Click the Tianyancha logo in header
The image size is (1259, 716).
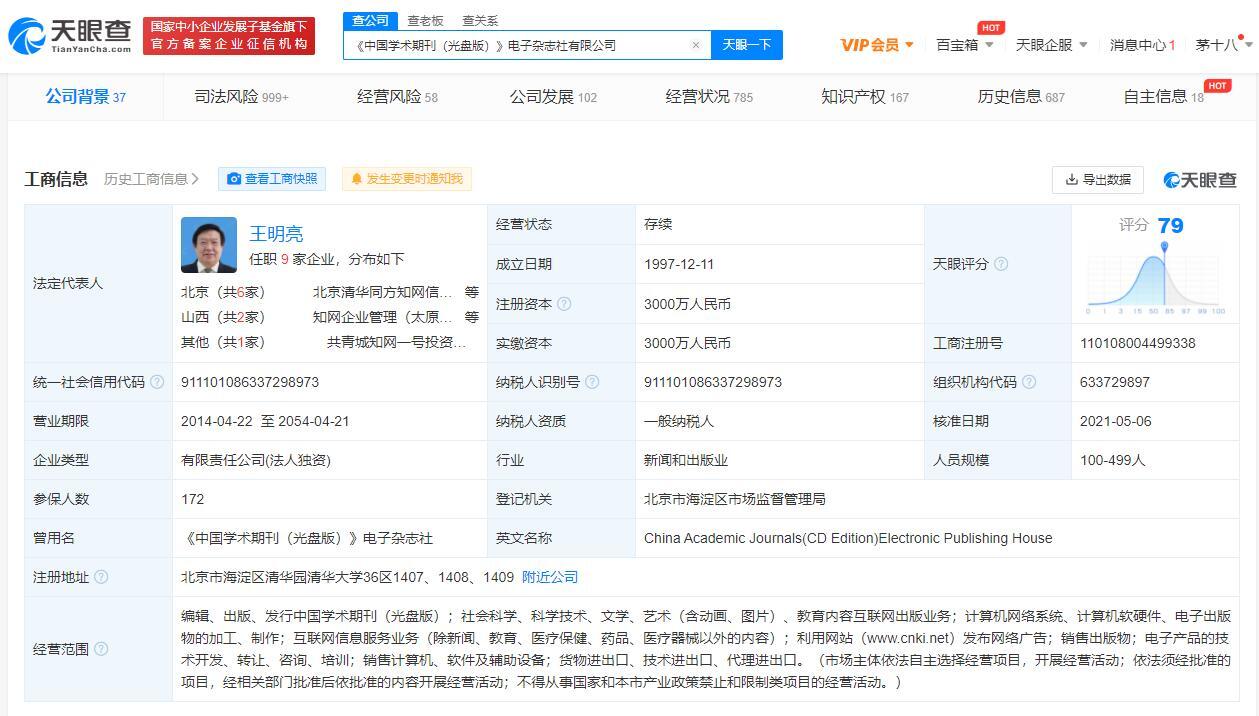tap(69, 36)
